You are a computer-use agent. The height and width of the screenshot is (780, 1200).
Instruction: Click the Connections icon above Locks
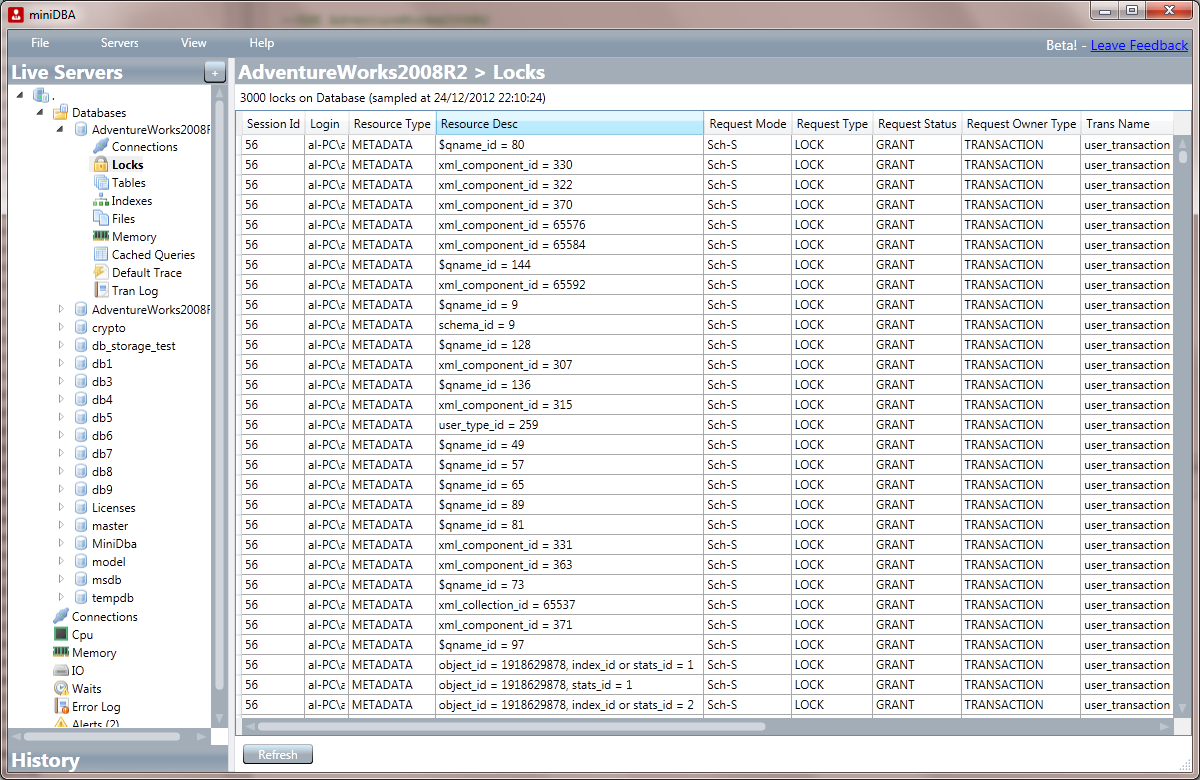point(101,146)
